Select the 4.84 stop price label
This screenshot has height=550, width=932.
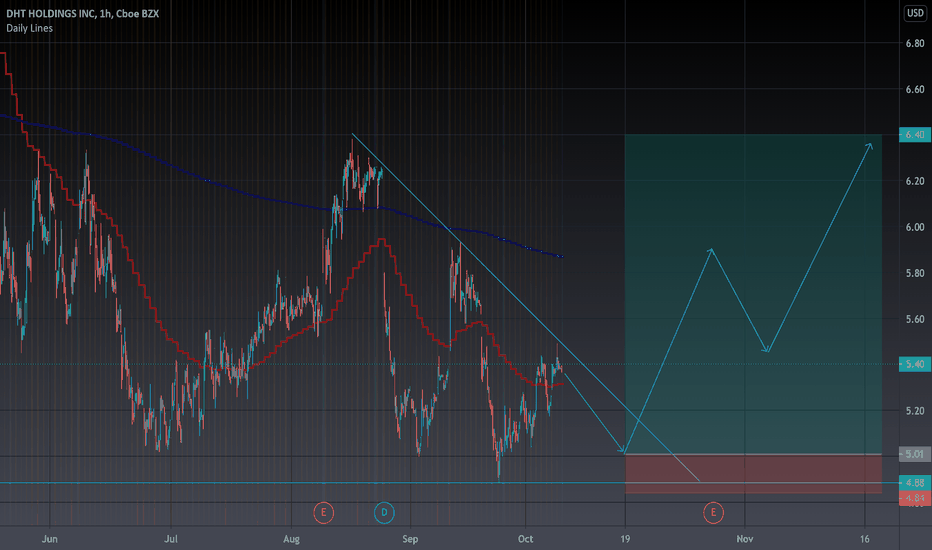click(915, 498)
